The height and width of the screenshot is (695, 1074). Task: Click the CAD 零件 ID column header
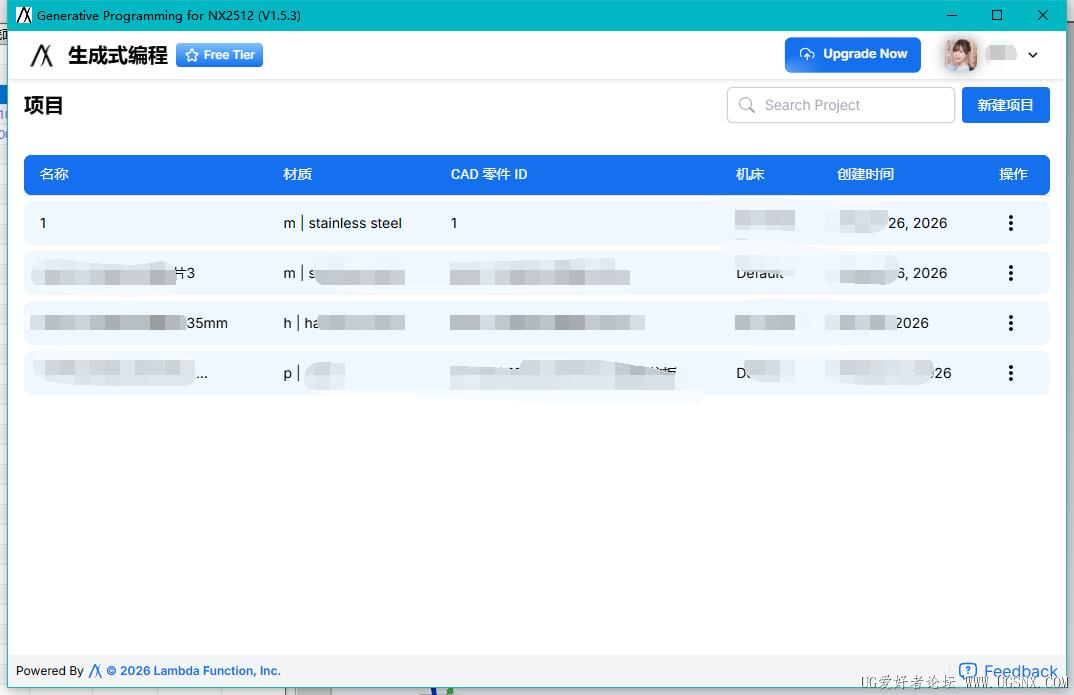(x=489, y=174)
